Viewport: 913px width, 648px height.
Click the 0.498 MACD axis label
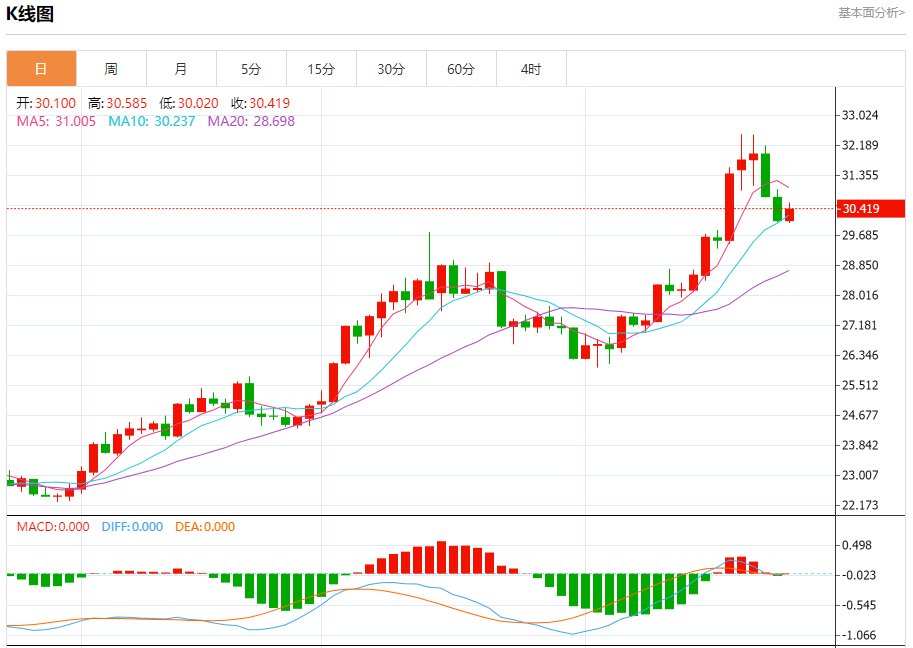(x=857, y=545)
